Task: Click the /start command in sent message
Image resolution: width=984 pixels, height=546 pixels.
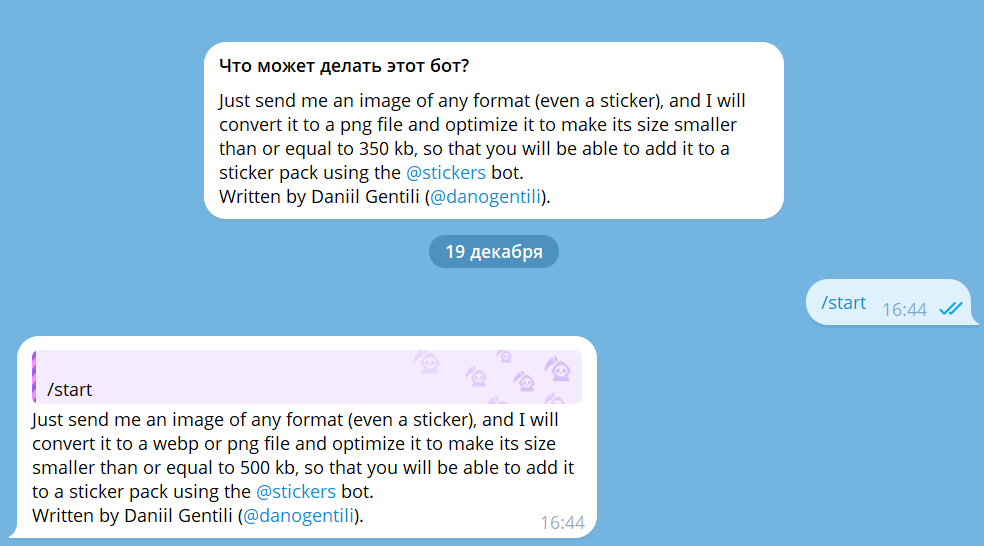Action: pos(843,303)
